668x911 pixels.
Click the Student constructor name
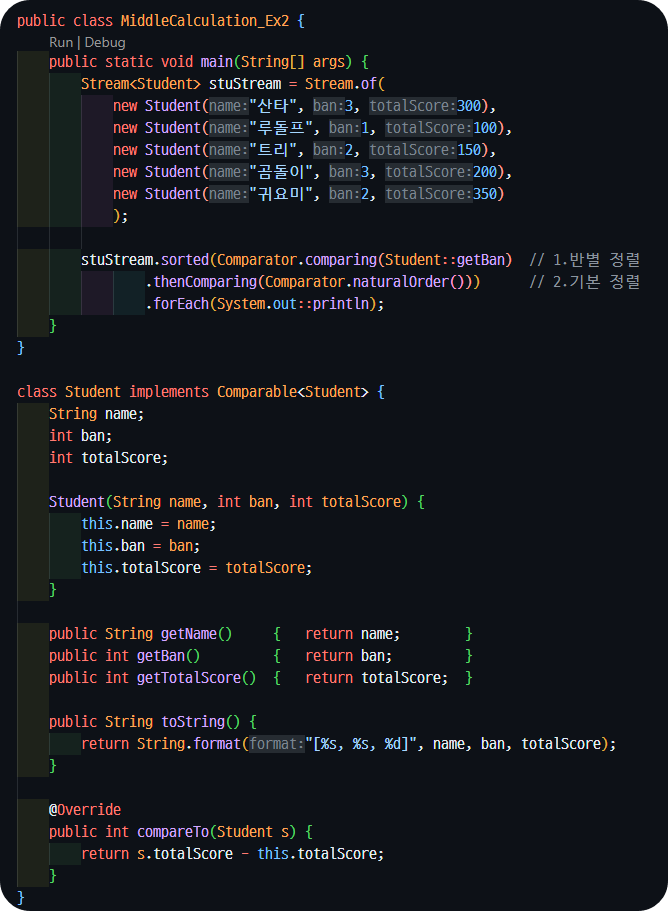(x=77, y=502)
